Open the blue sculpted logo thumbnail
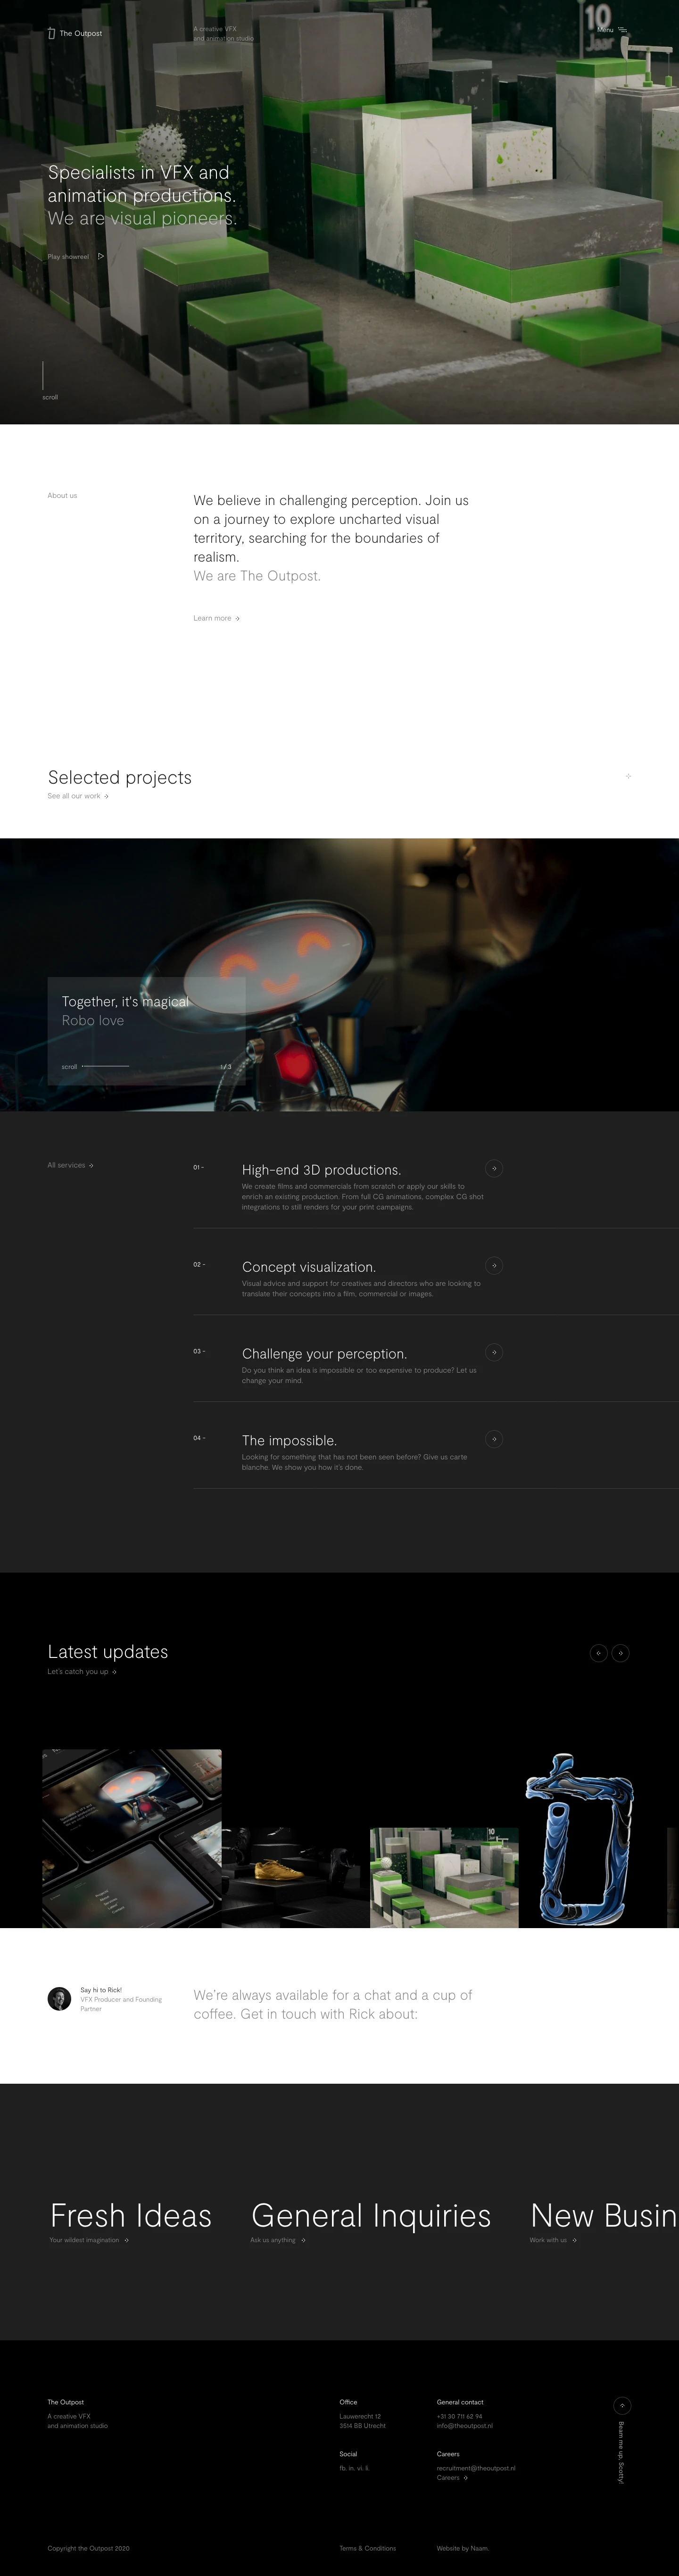 [581, 1838]
